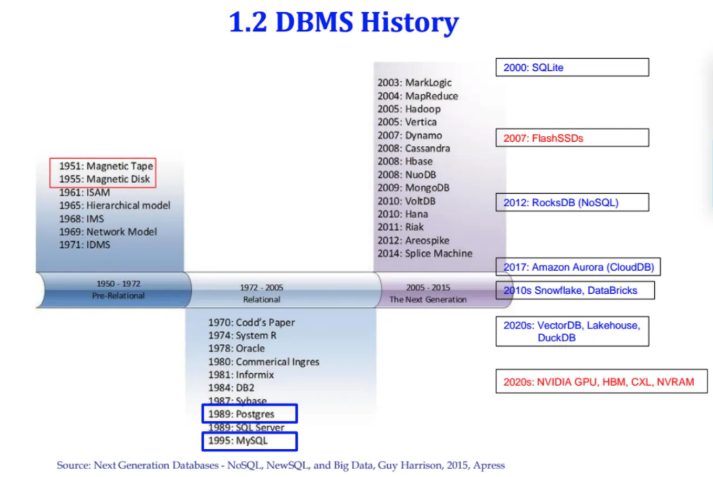The height and width of the screenshot is (477, 713).
Task: Select the '1961: ISAM' entry
Action: 85,192
